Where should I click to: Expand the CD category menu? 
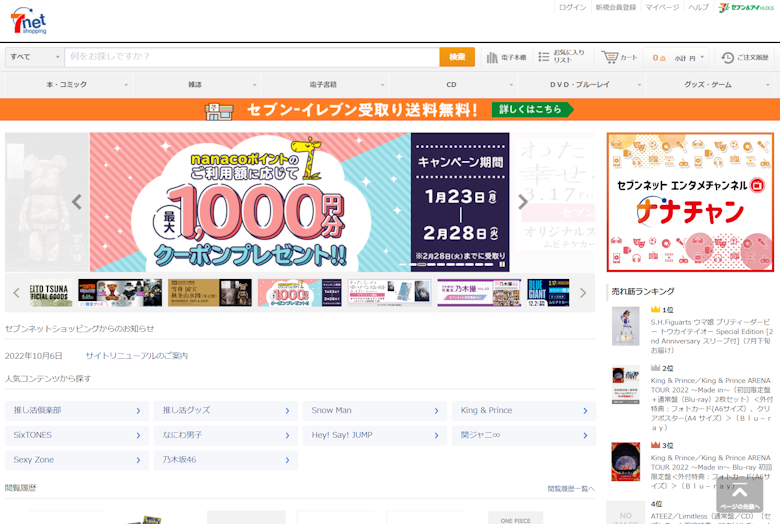coord(453,85)
